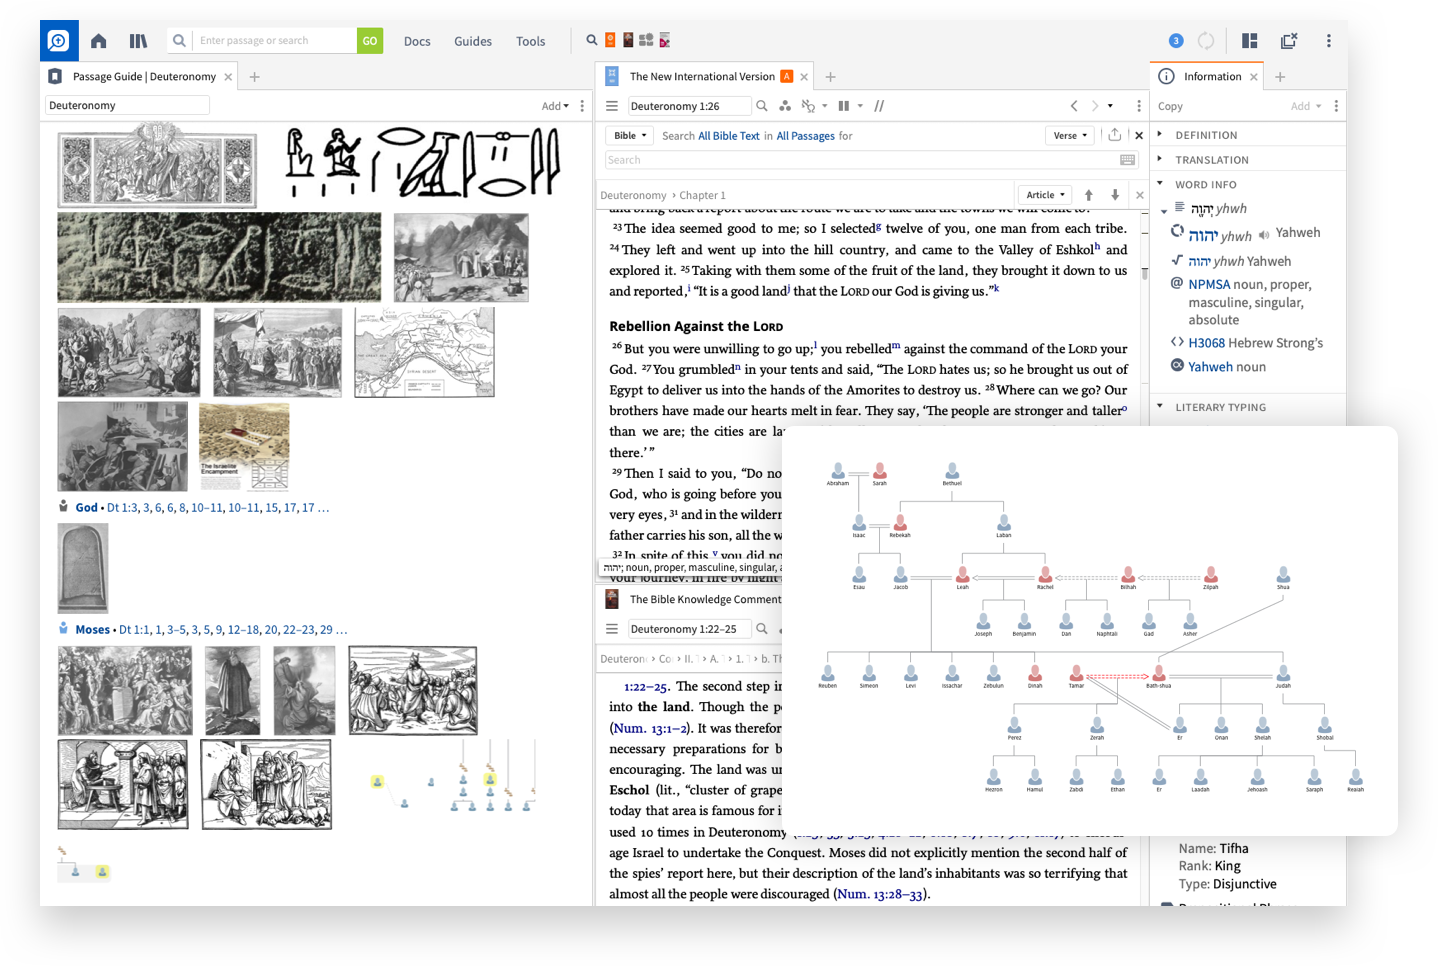The height and width of the screenshot is (966, 1456).
Task: Click the sync status circle icon
Action: click(1206, 41)
